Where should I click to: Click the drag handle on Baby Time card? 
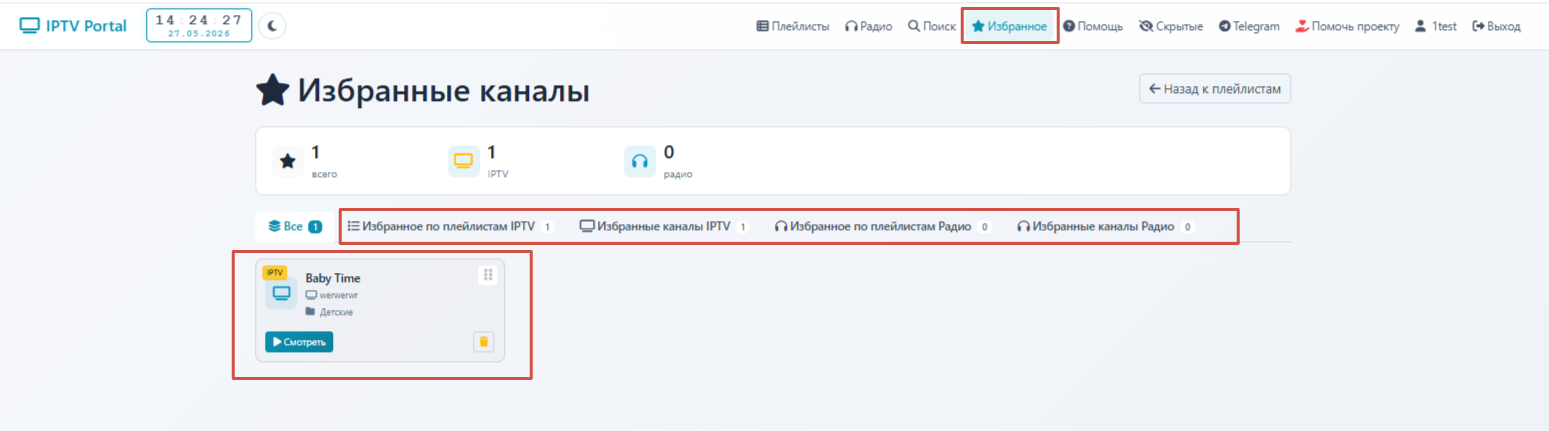(487, 275)
